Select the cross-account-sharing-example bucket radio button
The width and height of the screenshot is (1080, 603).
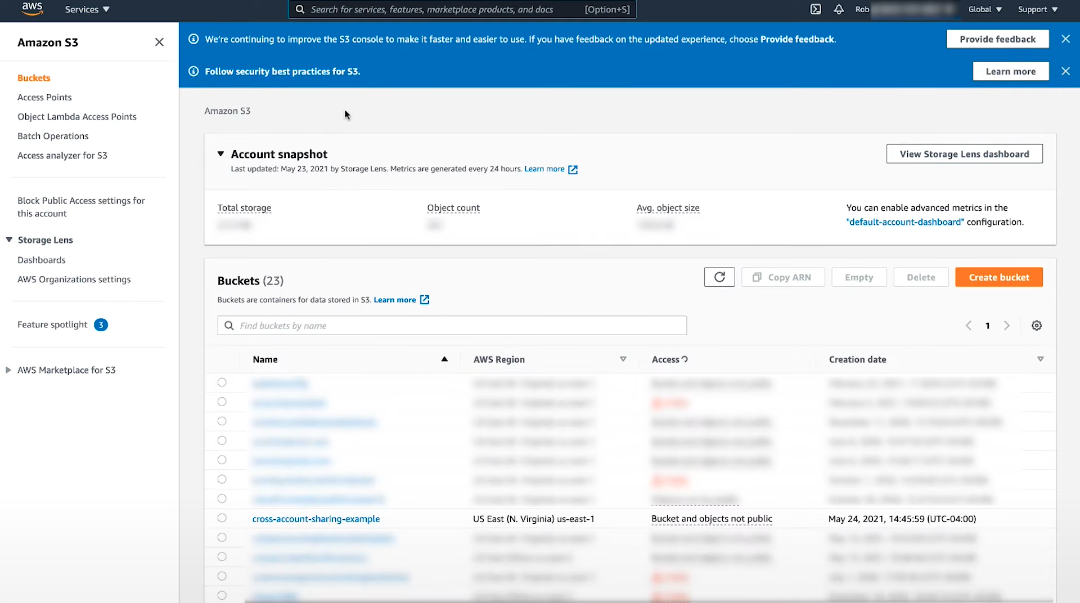pos(222,518)
